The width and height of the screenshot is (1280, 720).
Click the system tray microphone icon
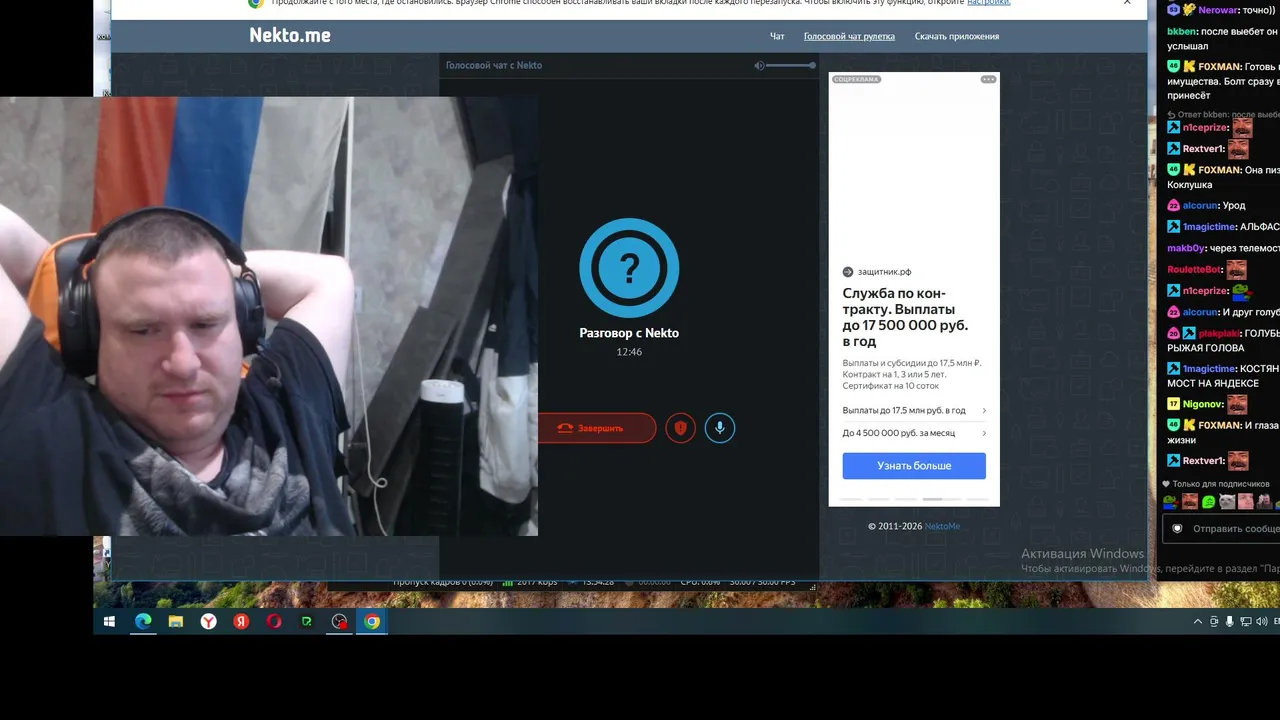[x=1229, y=621]
